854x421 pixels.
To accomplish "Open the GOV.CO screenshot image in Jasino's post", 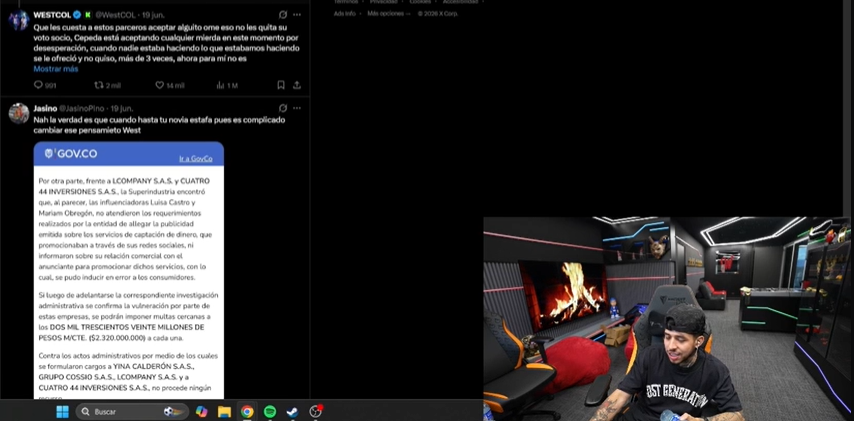I will pos(129,270).
